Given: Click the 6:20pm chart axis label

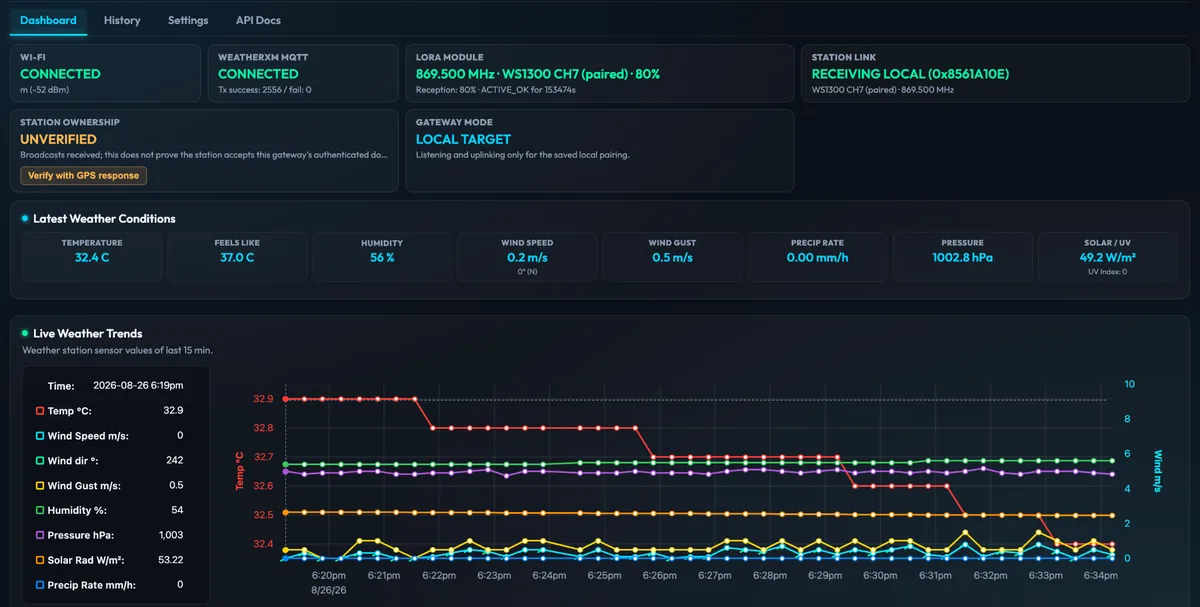Looking at the screenshot, I should [329, 576].
